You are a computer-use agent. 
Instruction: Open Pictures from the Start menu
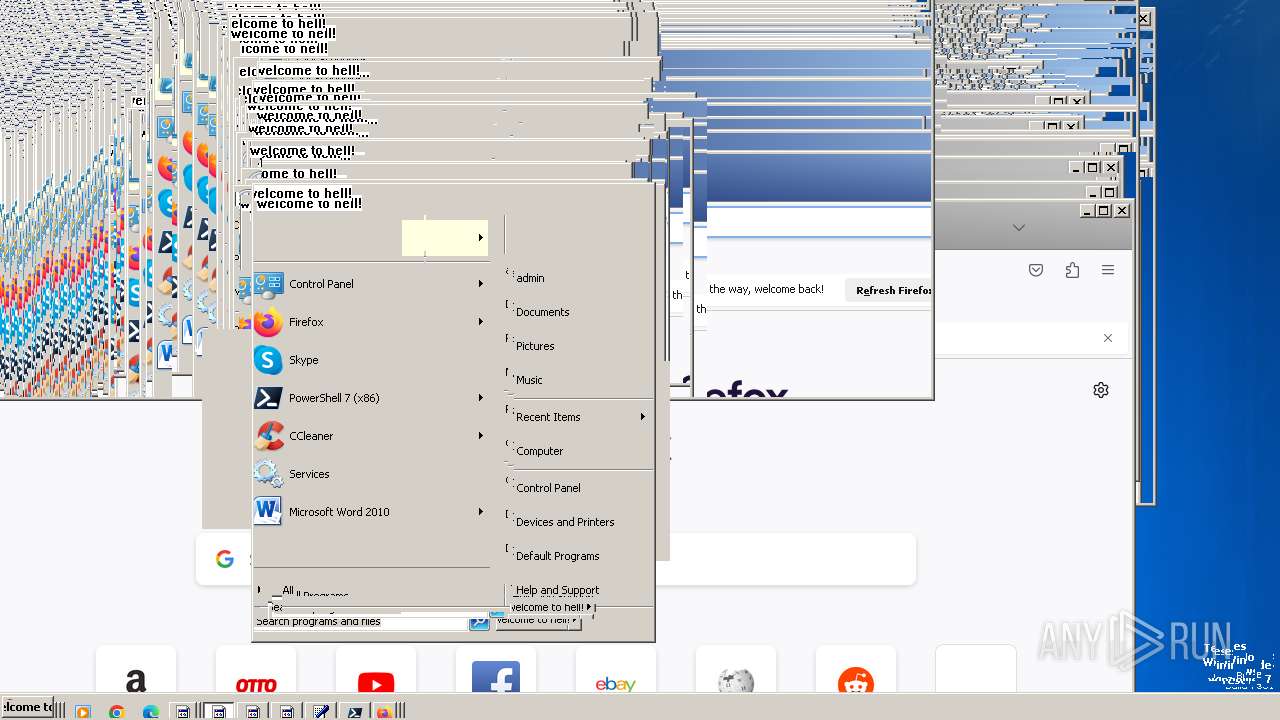coord(535,346)
